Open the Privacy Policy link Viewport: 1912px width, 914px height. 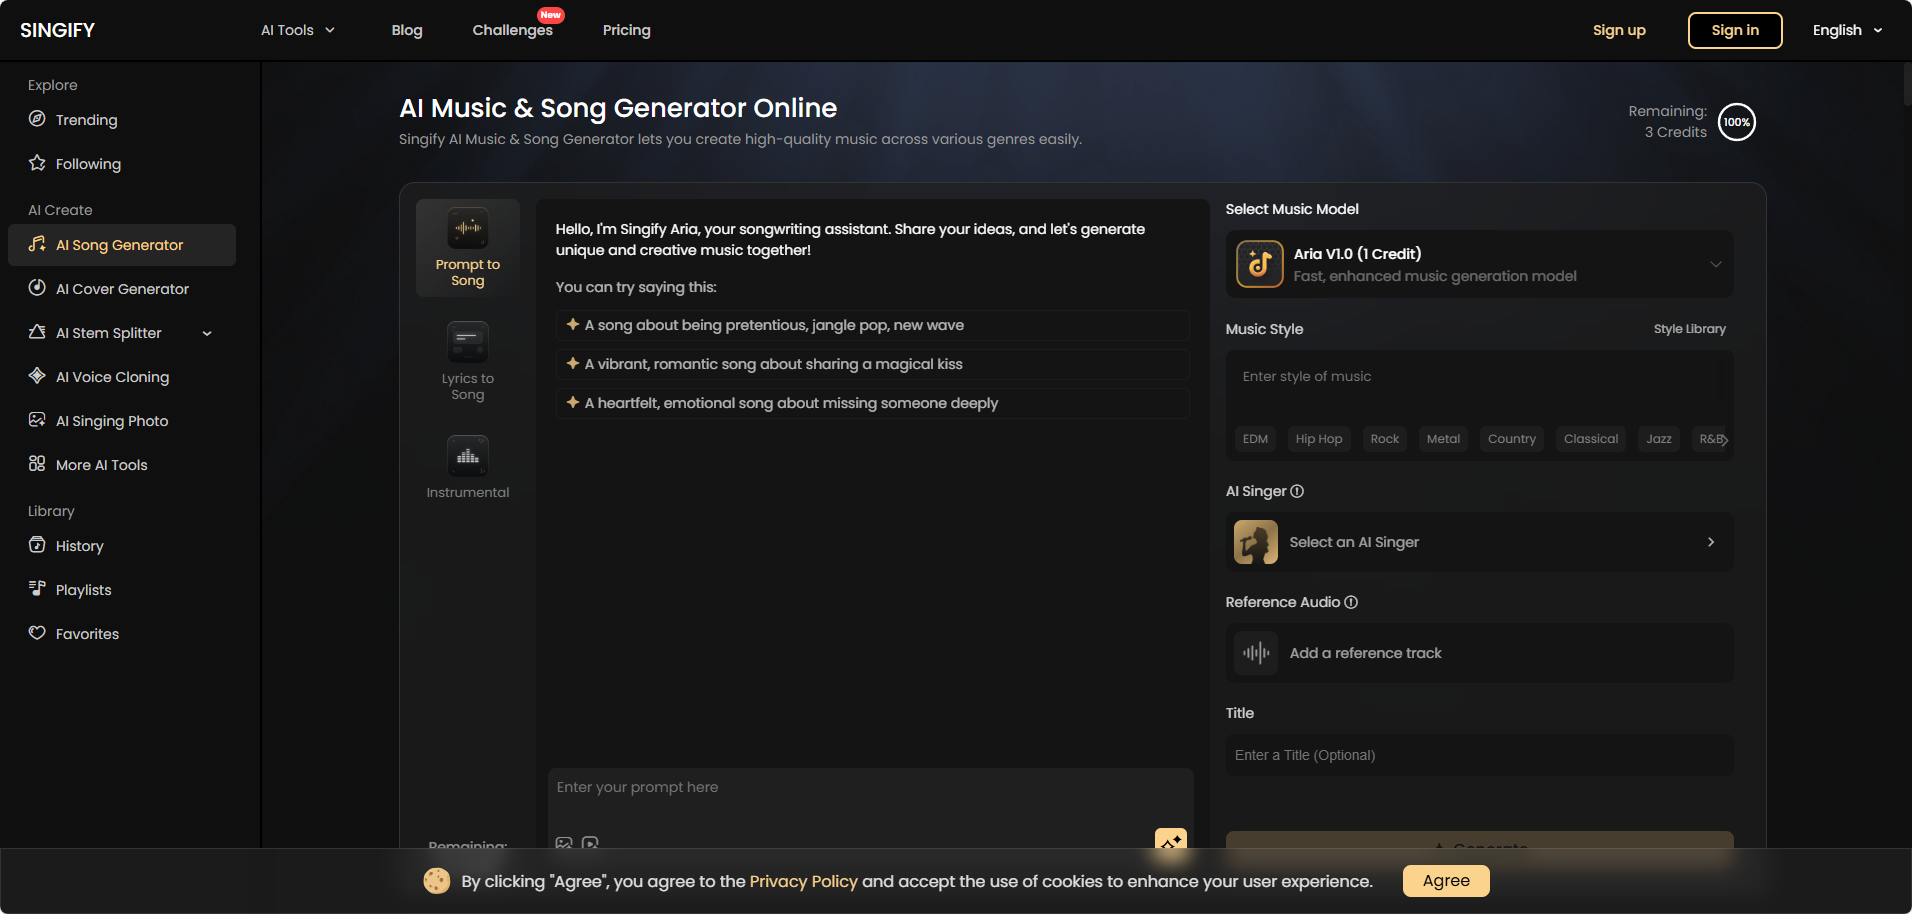(x=804, y=881)
